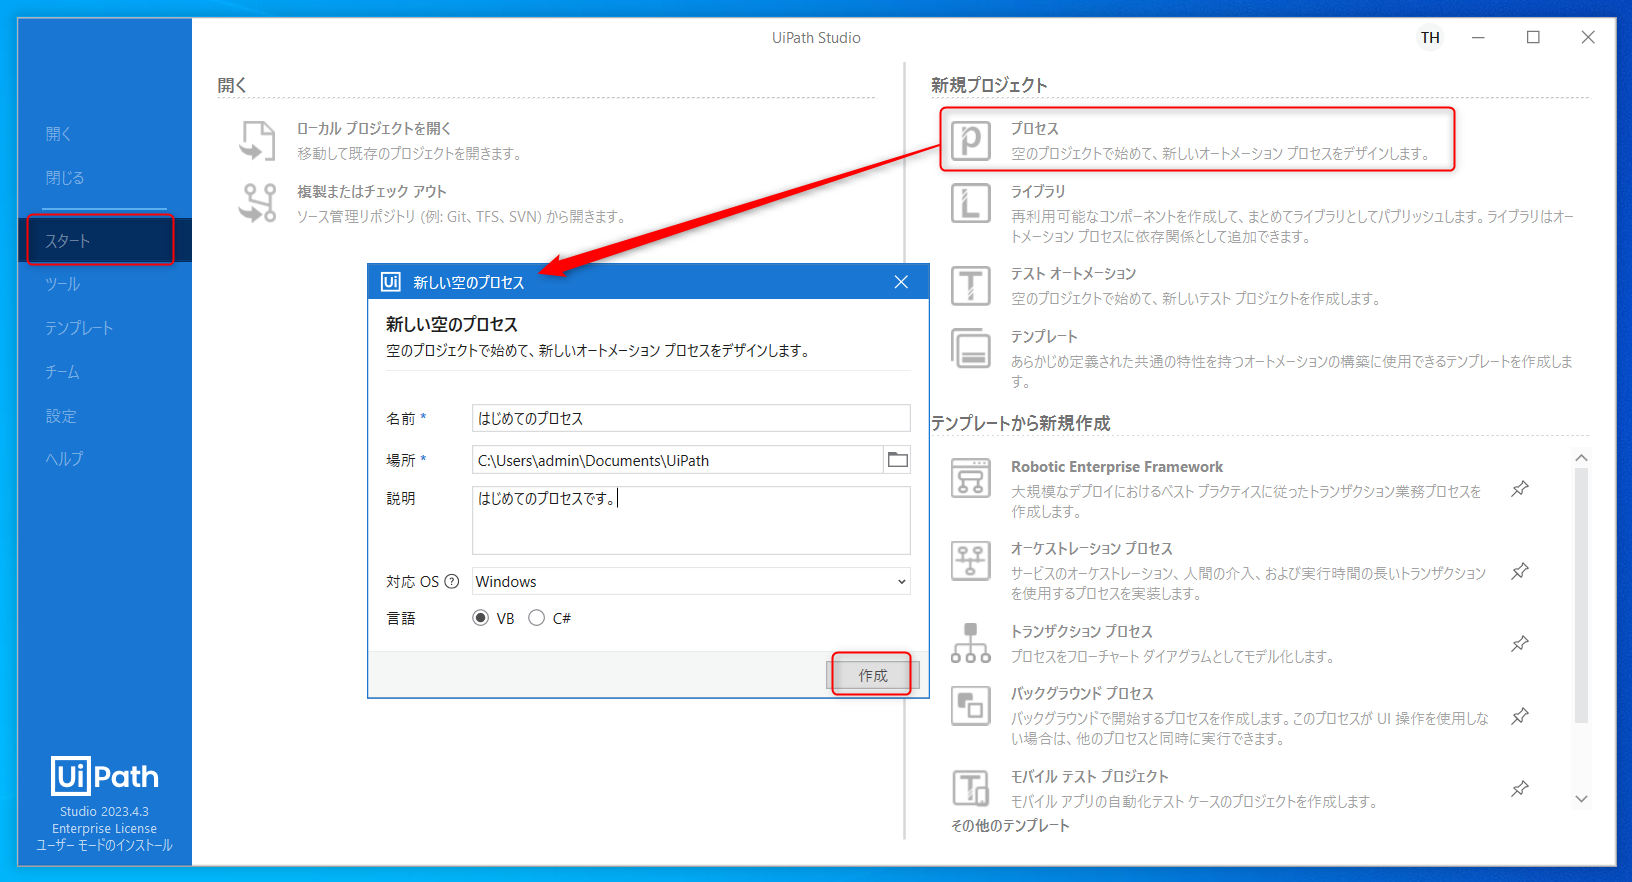This screenshot has height=882, width=1632.
Task: Click the 新しい空のプロセス dialog heading
Action: coord(452,324)
